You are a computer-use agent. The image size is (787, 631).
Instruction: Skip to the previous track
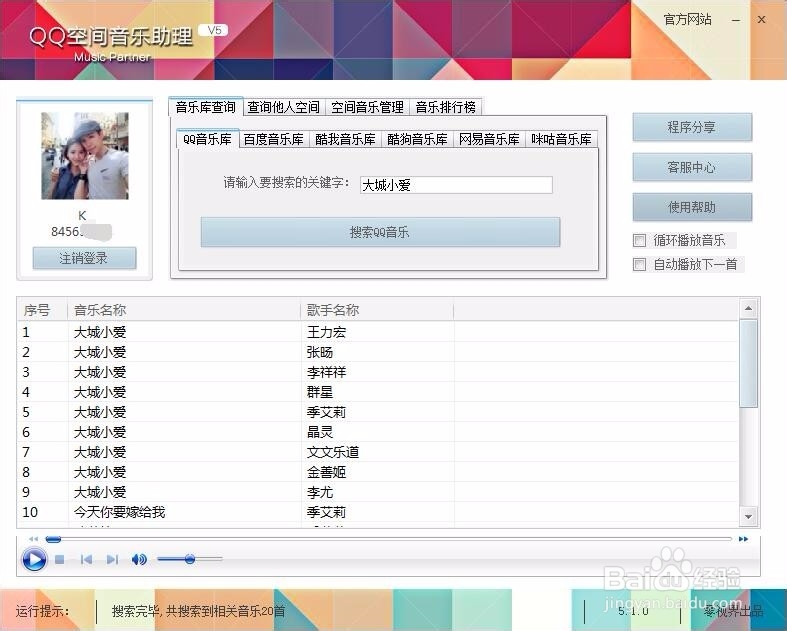coord(86,559)
